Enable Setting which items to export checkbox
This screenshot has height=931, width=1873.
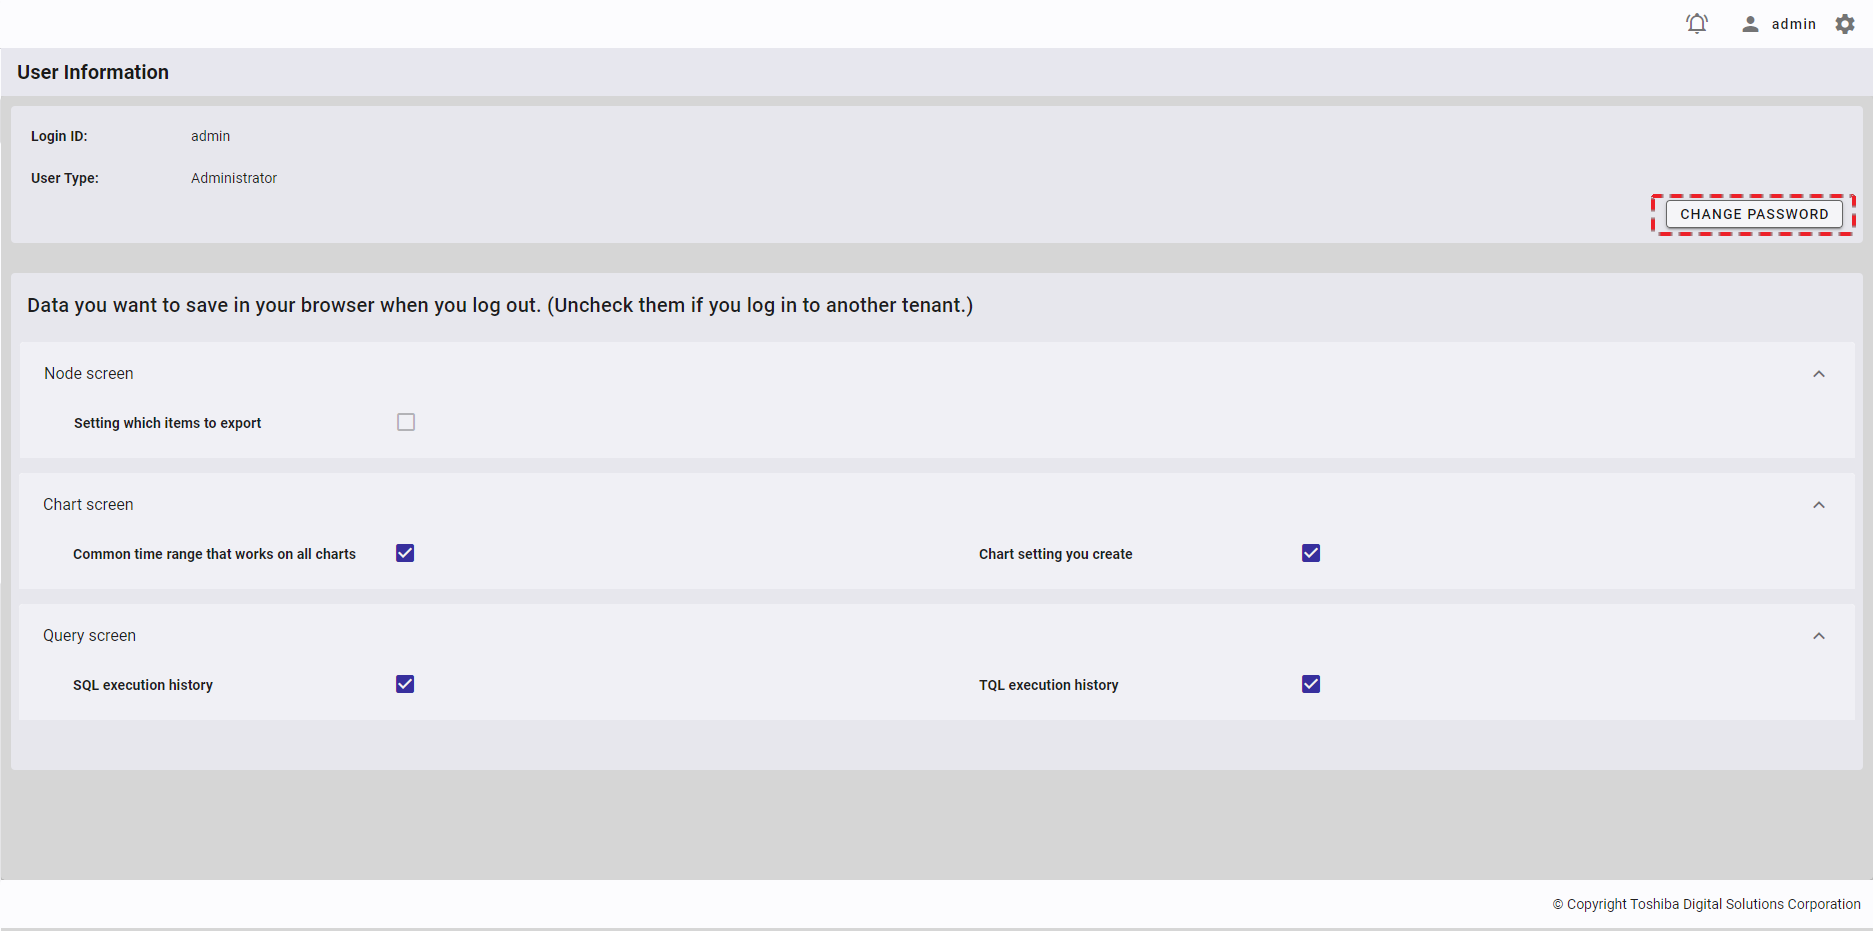406,422
